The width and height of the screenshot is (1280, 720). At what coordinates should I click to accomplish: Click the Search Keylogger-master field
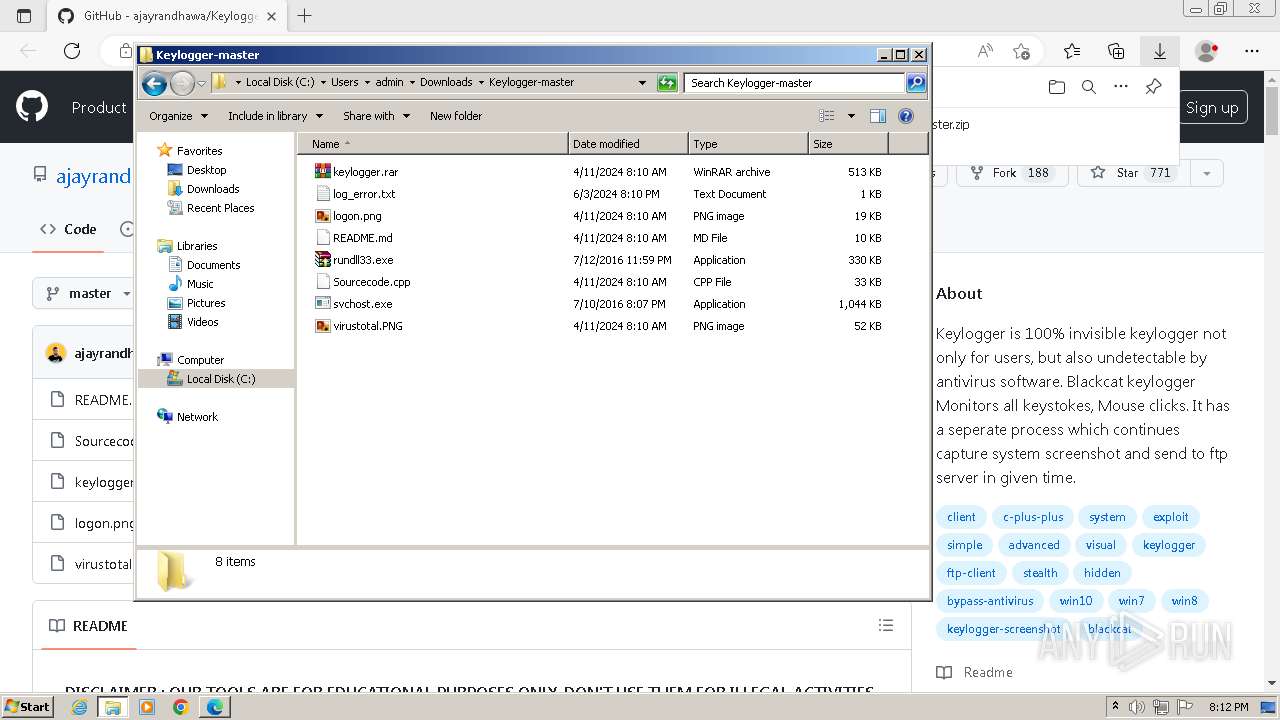coord(795,83)
